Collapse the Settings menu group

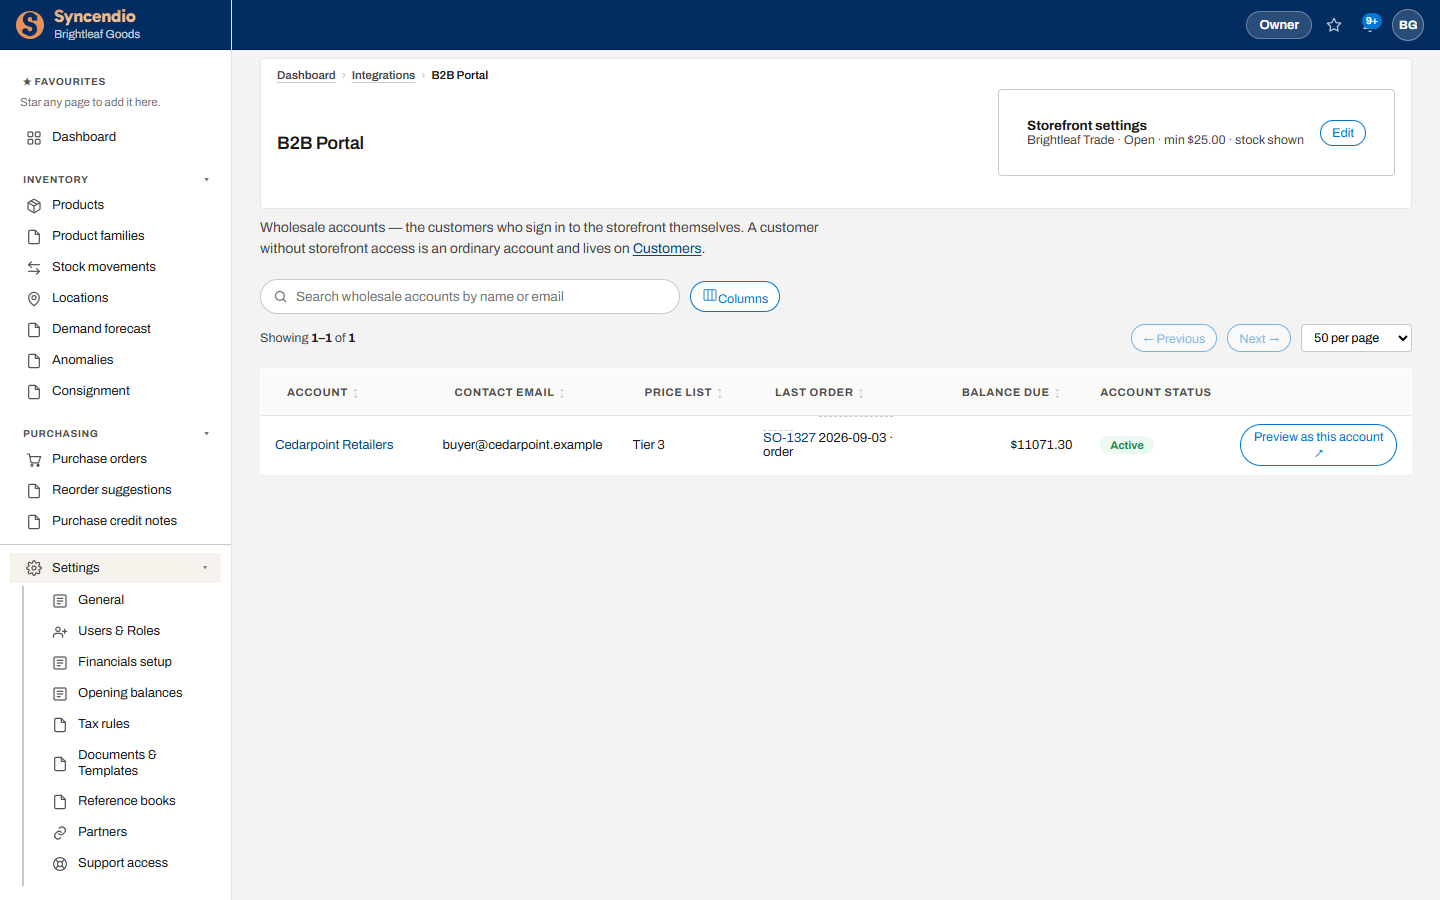[x=205, y=568]
